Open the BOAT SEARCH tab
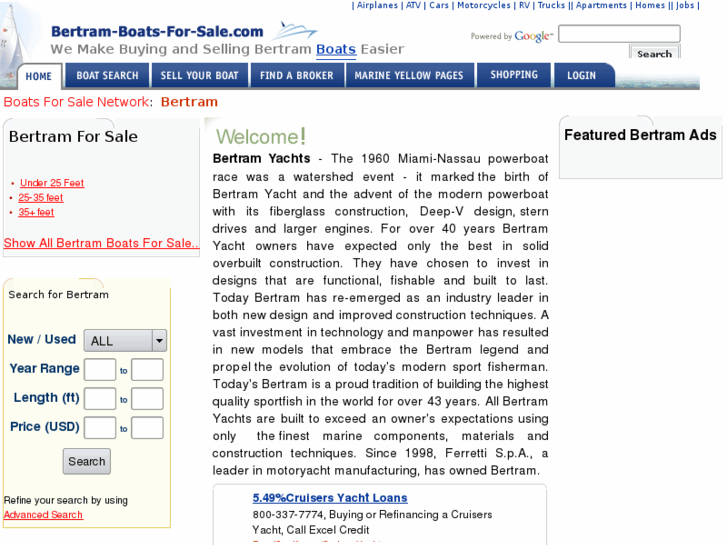 (x=107, y=76)
